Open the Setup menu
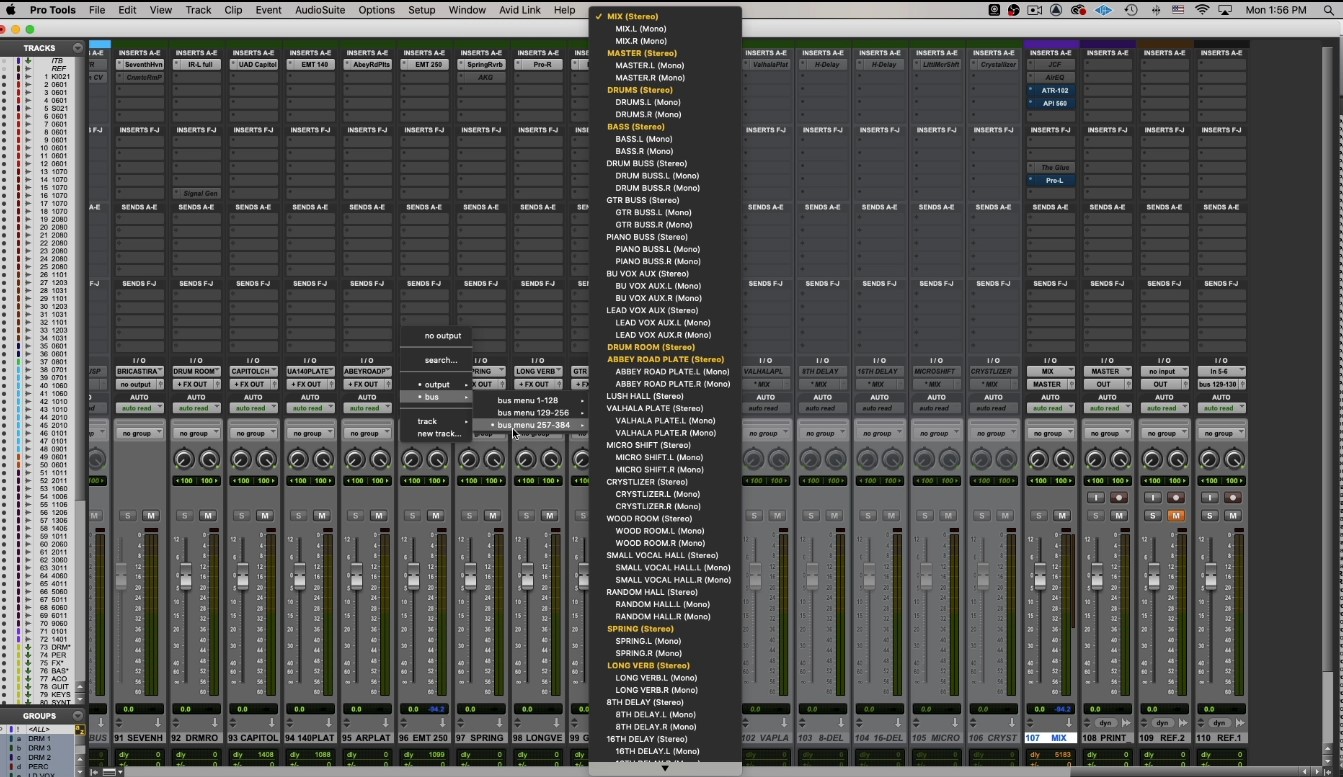The image size is (1343, 777). click(421, 10)
